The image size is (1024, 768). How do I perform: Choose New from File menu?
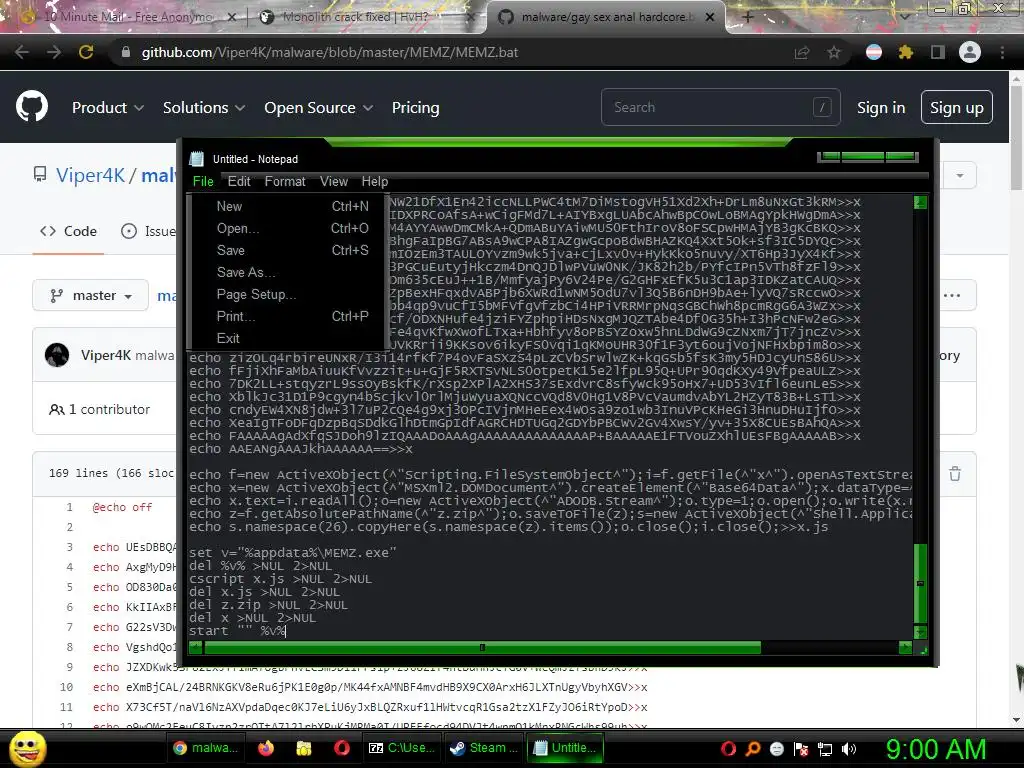[287, 206]
